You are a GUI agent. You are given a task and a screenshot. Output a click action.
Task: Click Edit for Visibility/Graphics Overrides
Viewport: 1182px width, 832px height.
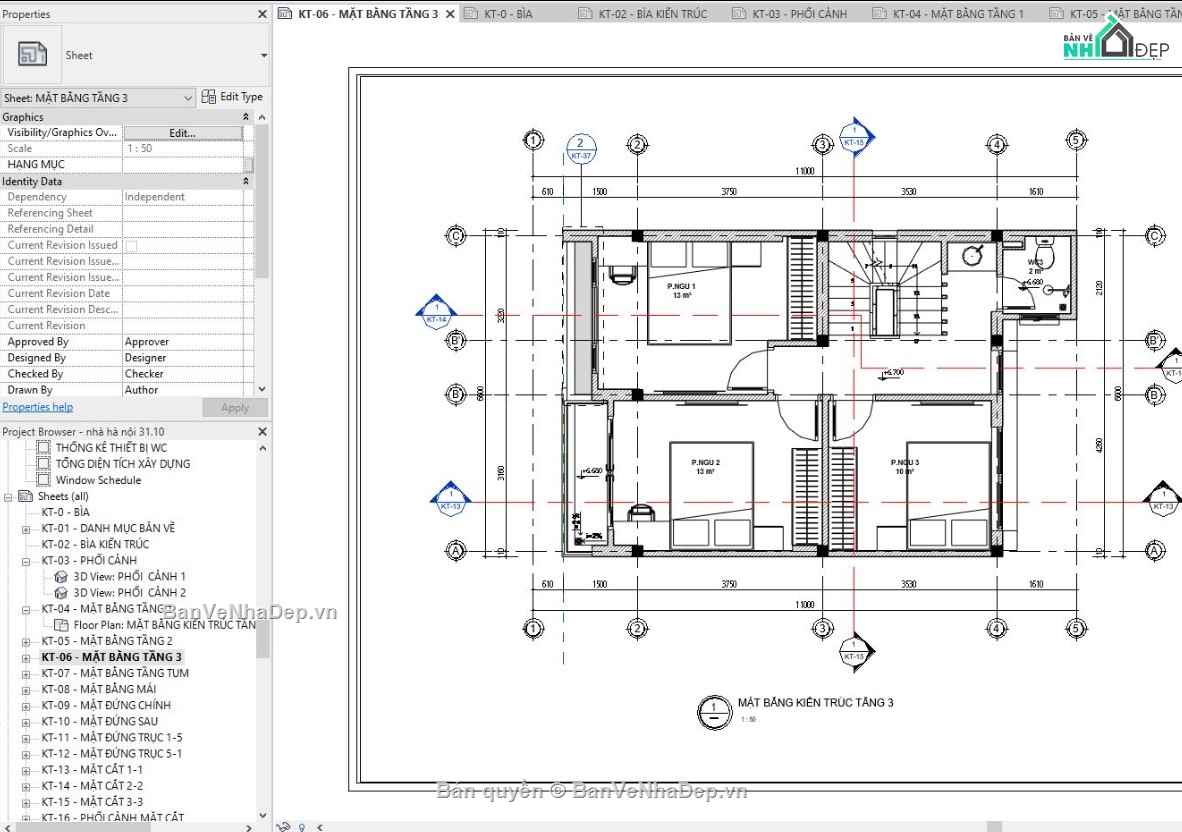click(182, 133)
